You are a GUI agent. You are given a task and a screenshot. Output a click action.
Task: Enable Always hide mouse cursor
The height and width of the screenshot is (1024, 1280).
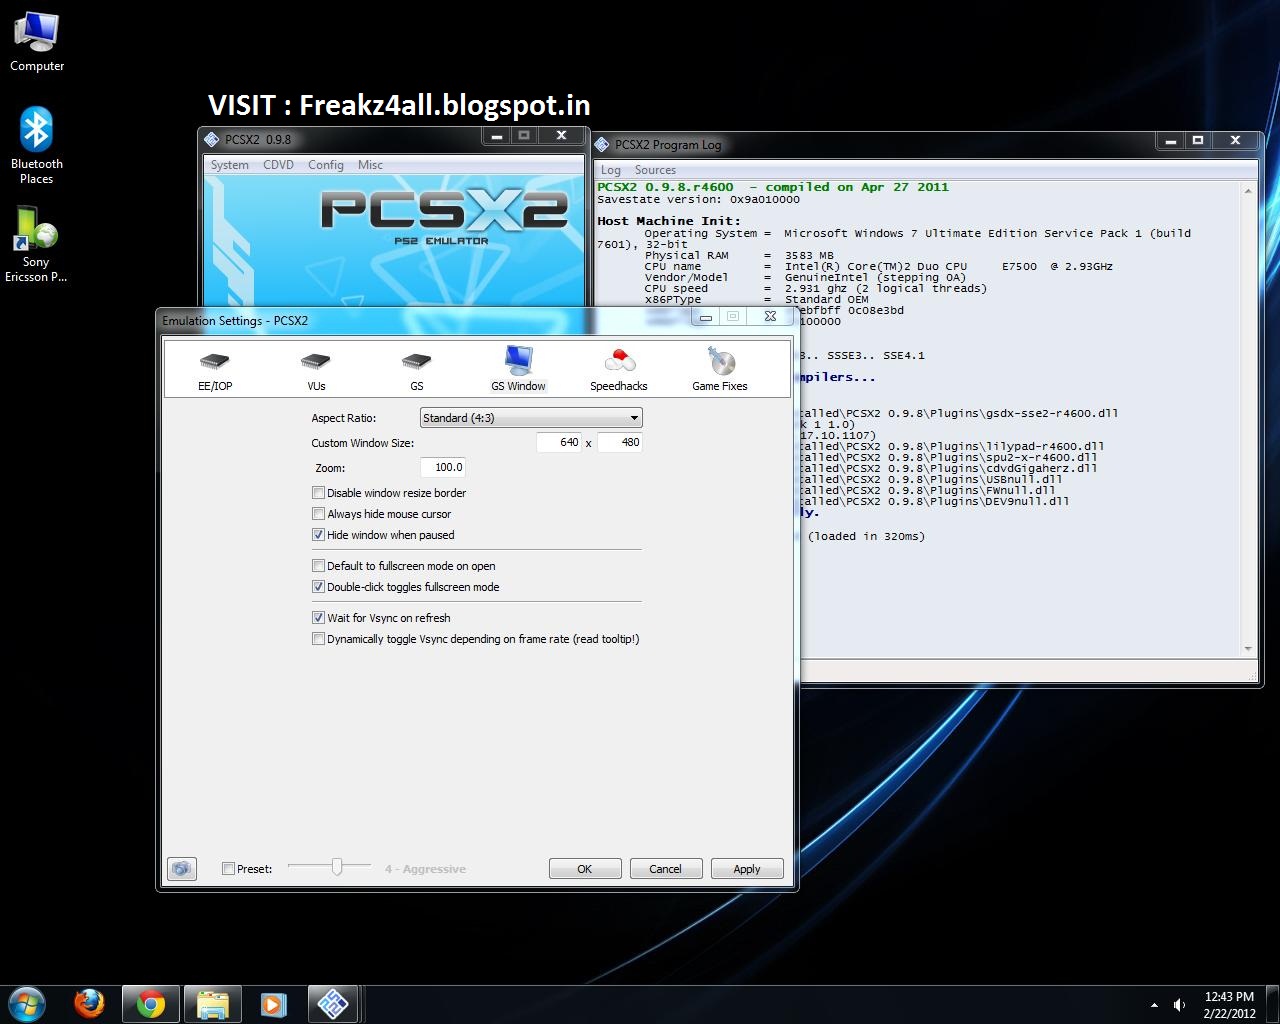click(x=318, y=513)
